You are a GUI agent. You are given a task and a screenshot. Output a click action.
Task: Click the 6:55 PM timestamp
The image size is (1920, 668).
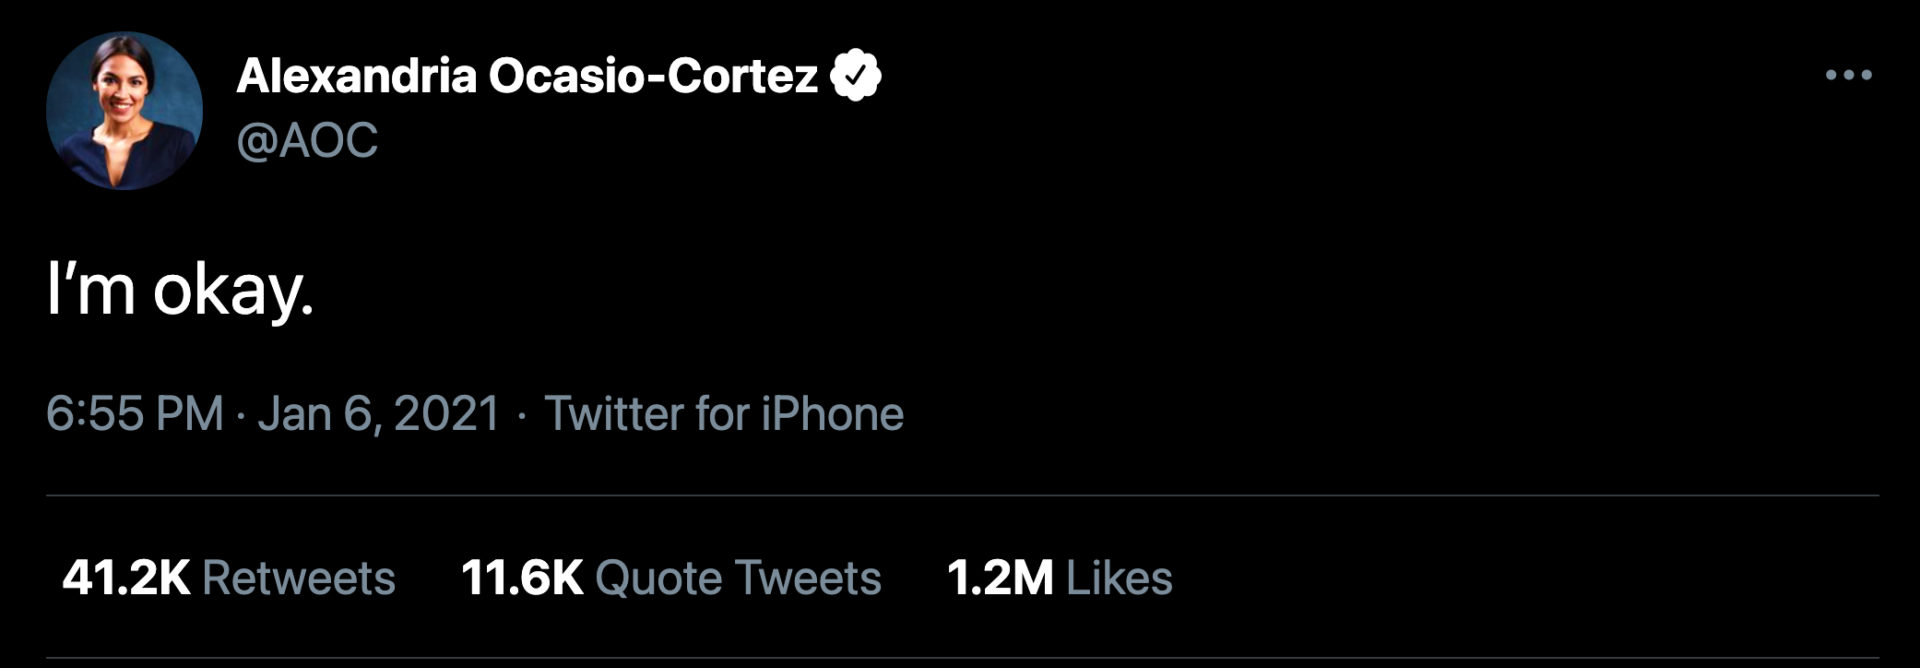pos(135,414)
